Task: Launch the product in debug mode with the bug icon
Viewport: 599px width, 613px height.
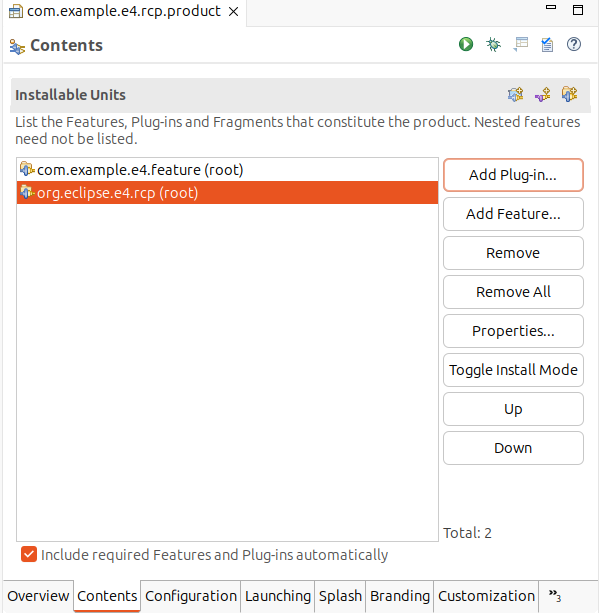Action: tap(493, 44)
